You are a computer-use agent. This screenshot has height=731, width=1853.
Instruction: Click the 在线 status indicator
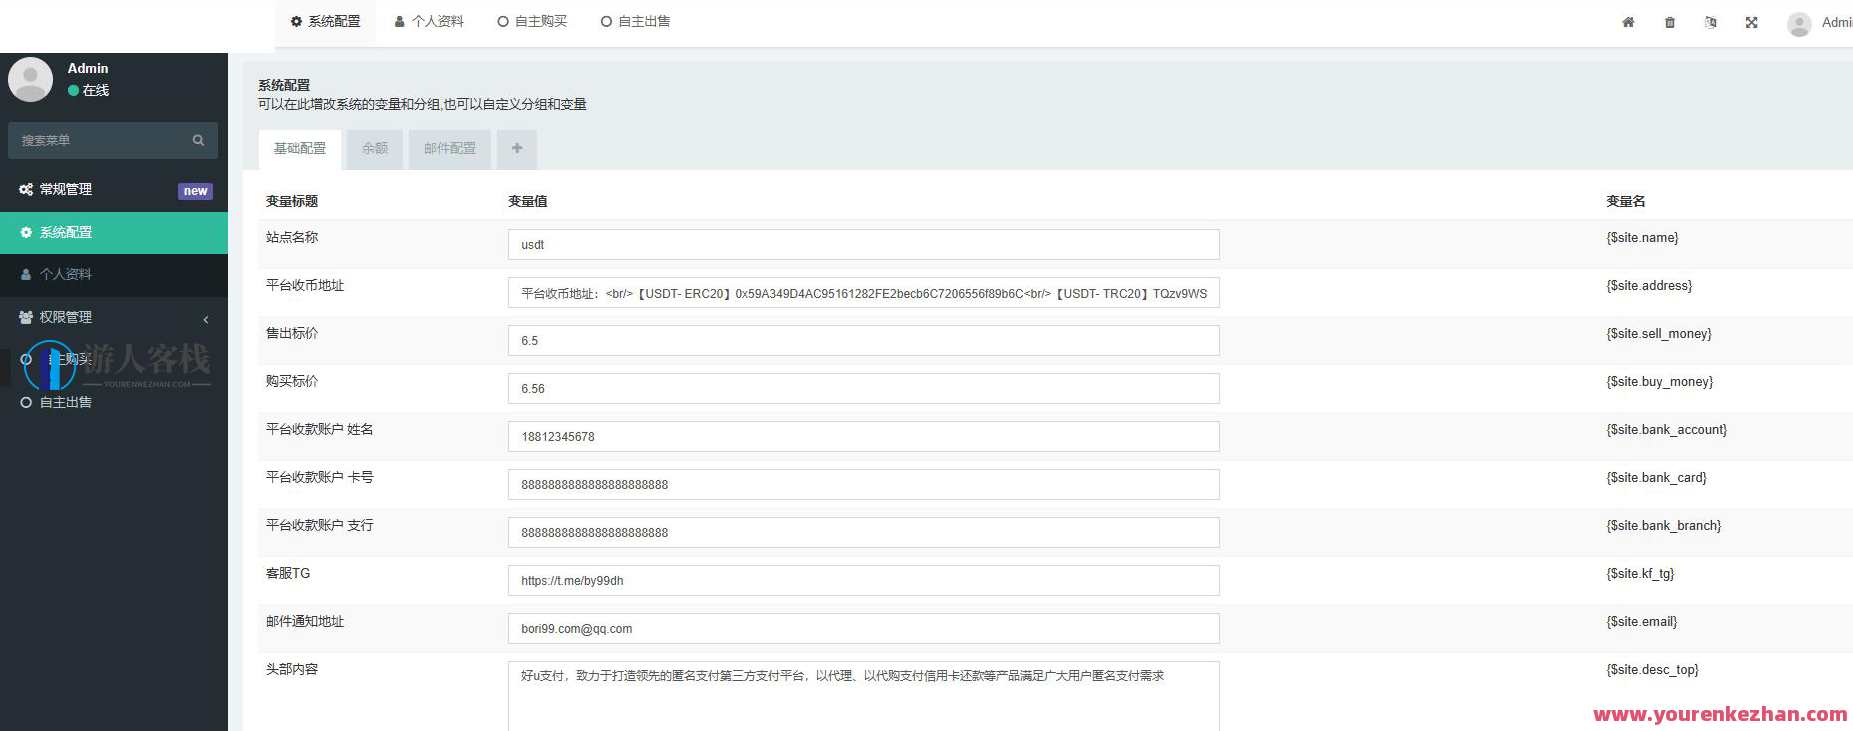[89, 90]
